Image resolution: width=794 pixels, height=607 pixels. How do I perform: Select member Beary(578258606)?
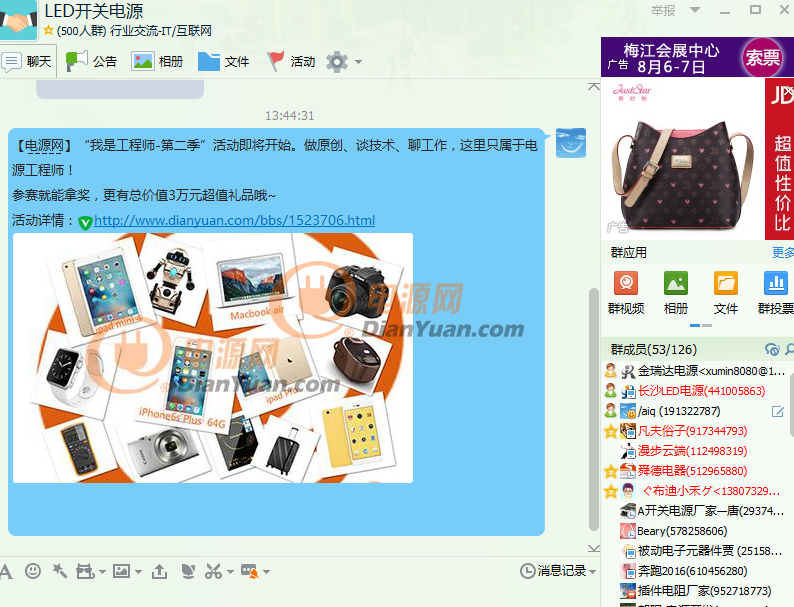pos(695,531)
